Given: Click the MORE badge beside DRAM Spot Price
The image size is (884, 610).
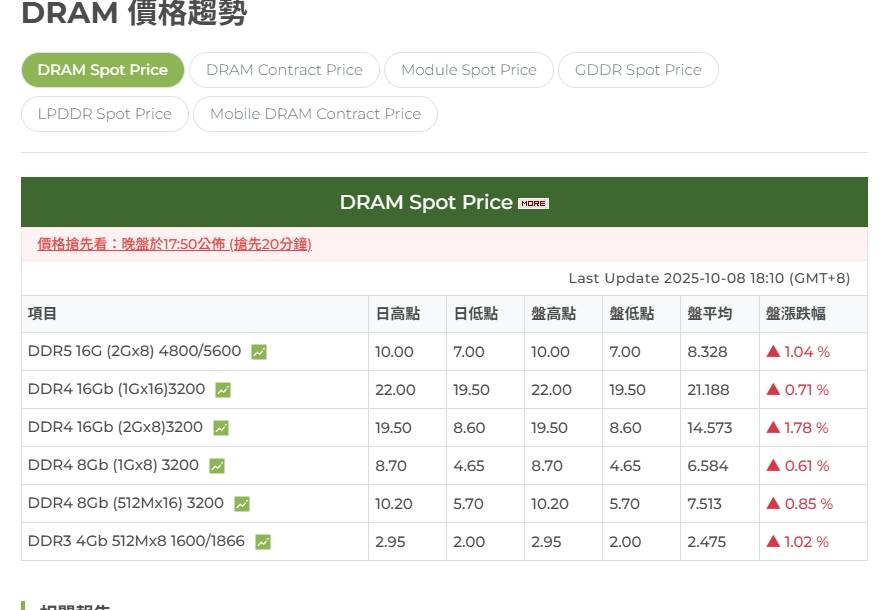Looking at the screenshot, I should click(x=533, y=203).
